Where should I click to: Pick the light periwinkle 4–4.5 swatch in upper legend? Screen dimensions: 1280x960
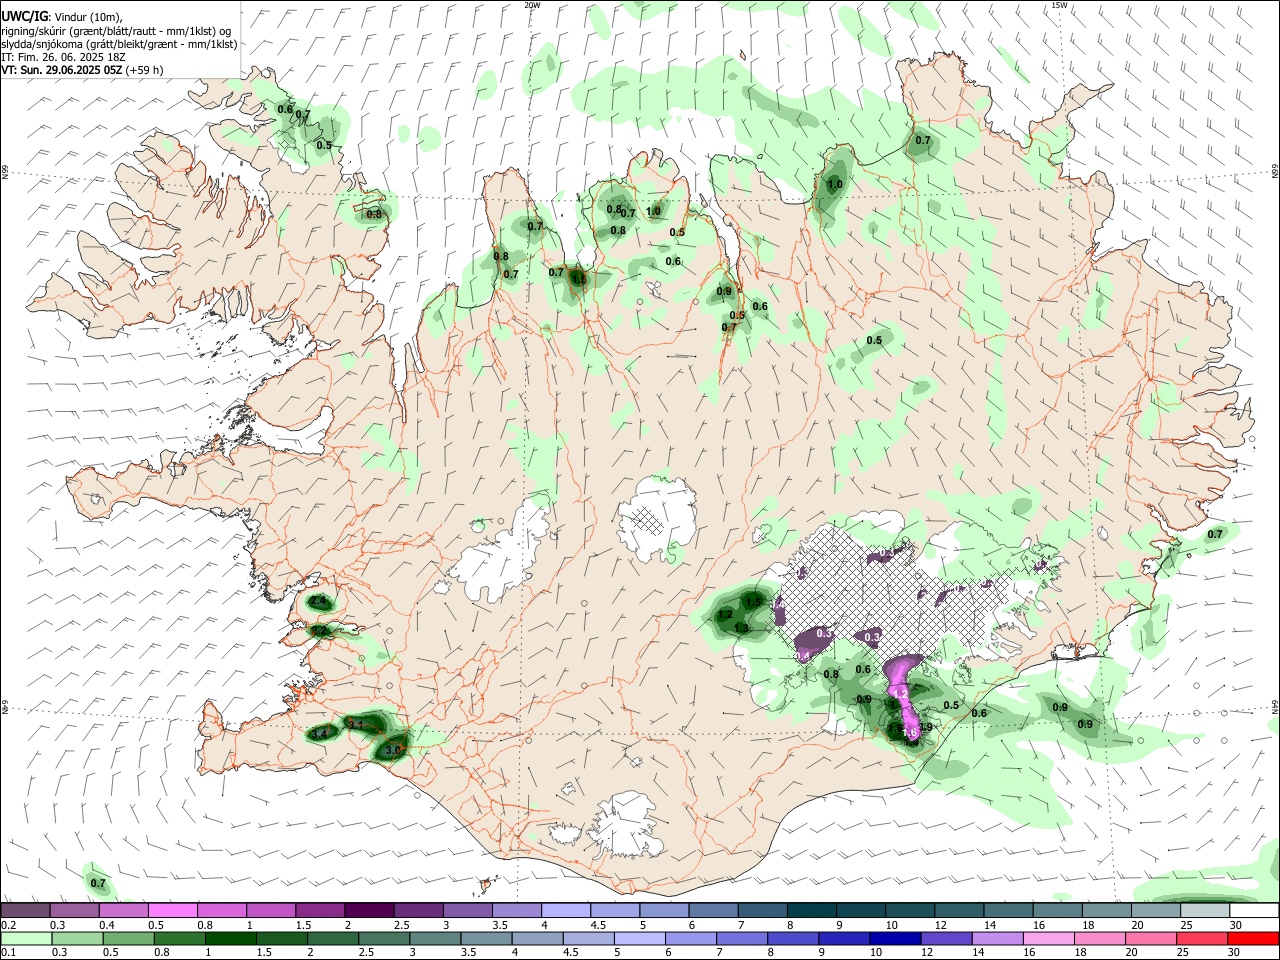565,910
